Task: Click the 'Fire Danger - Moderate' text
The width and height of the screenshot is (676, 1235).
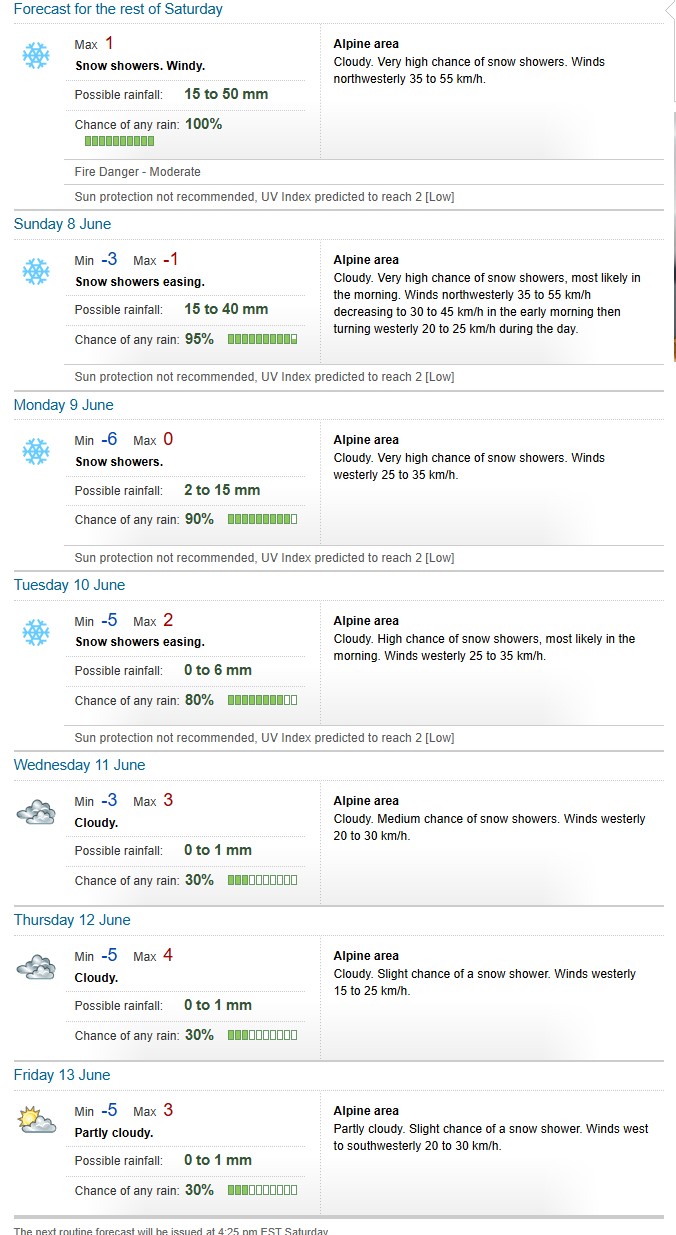Action: (137, 172)
